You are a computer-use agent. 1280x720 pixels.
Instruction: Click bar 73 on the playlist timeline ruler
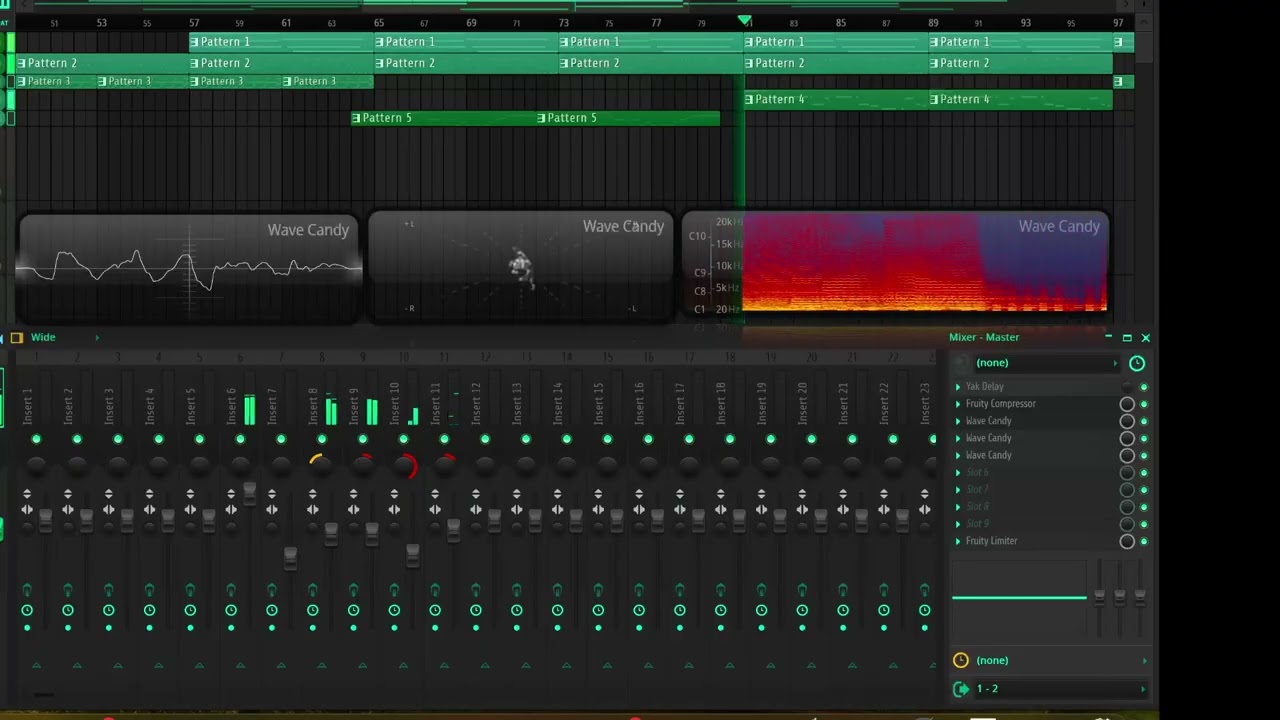pyautogui.click(x=564, y=22)
